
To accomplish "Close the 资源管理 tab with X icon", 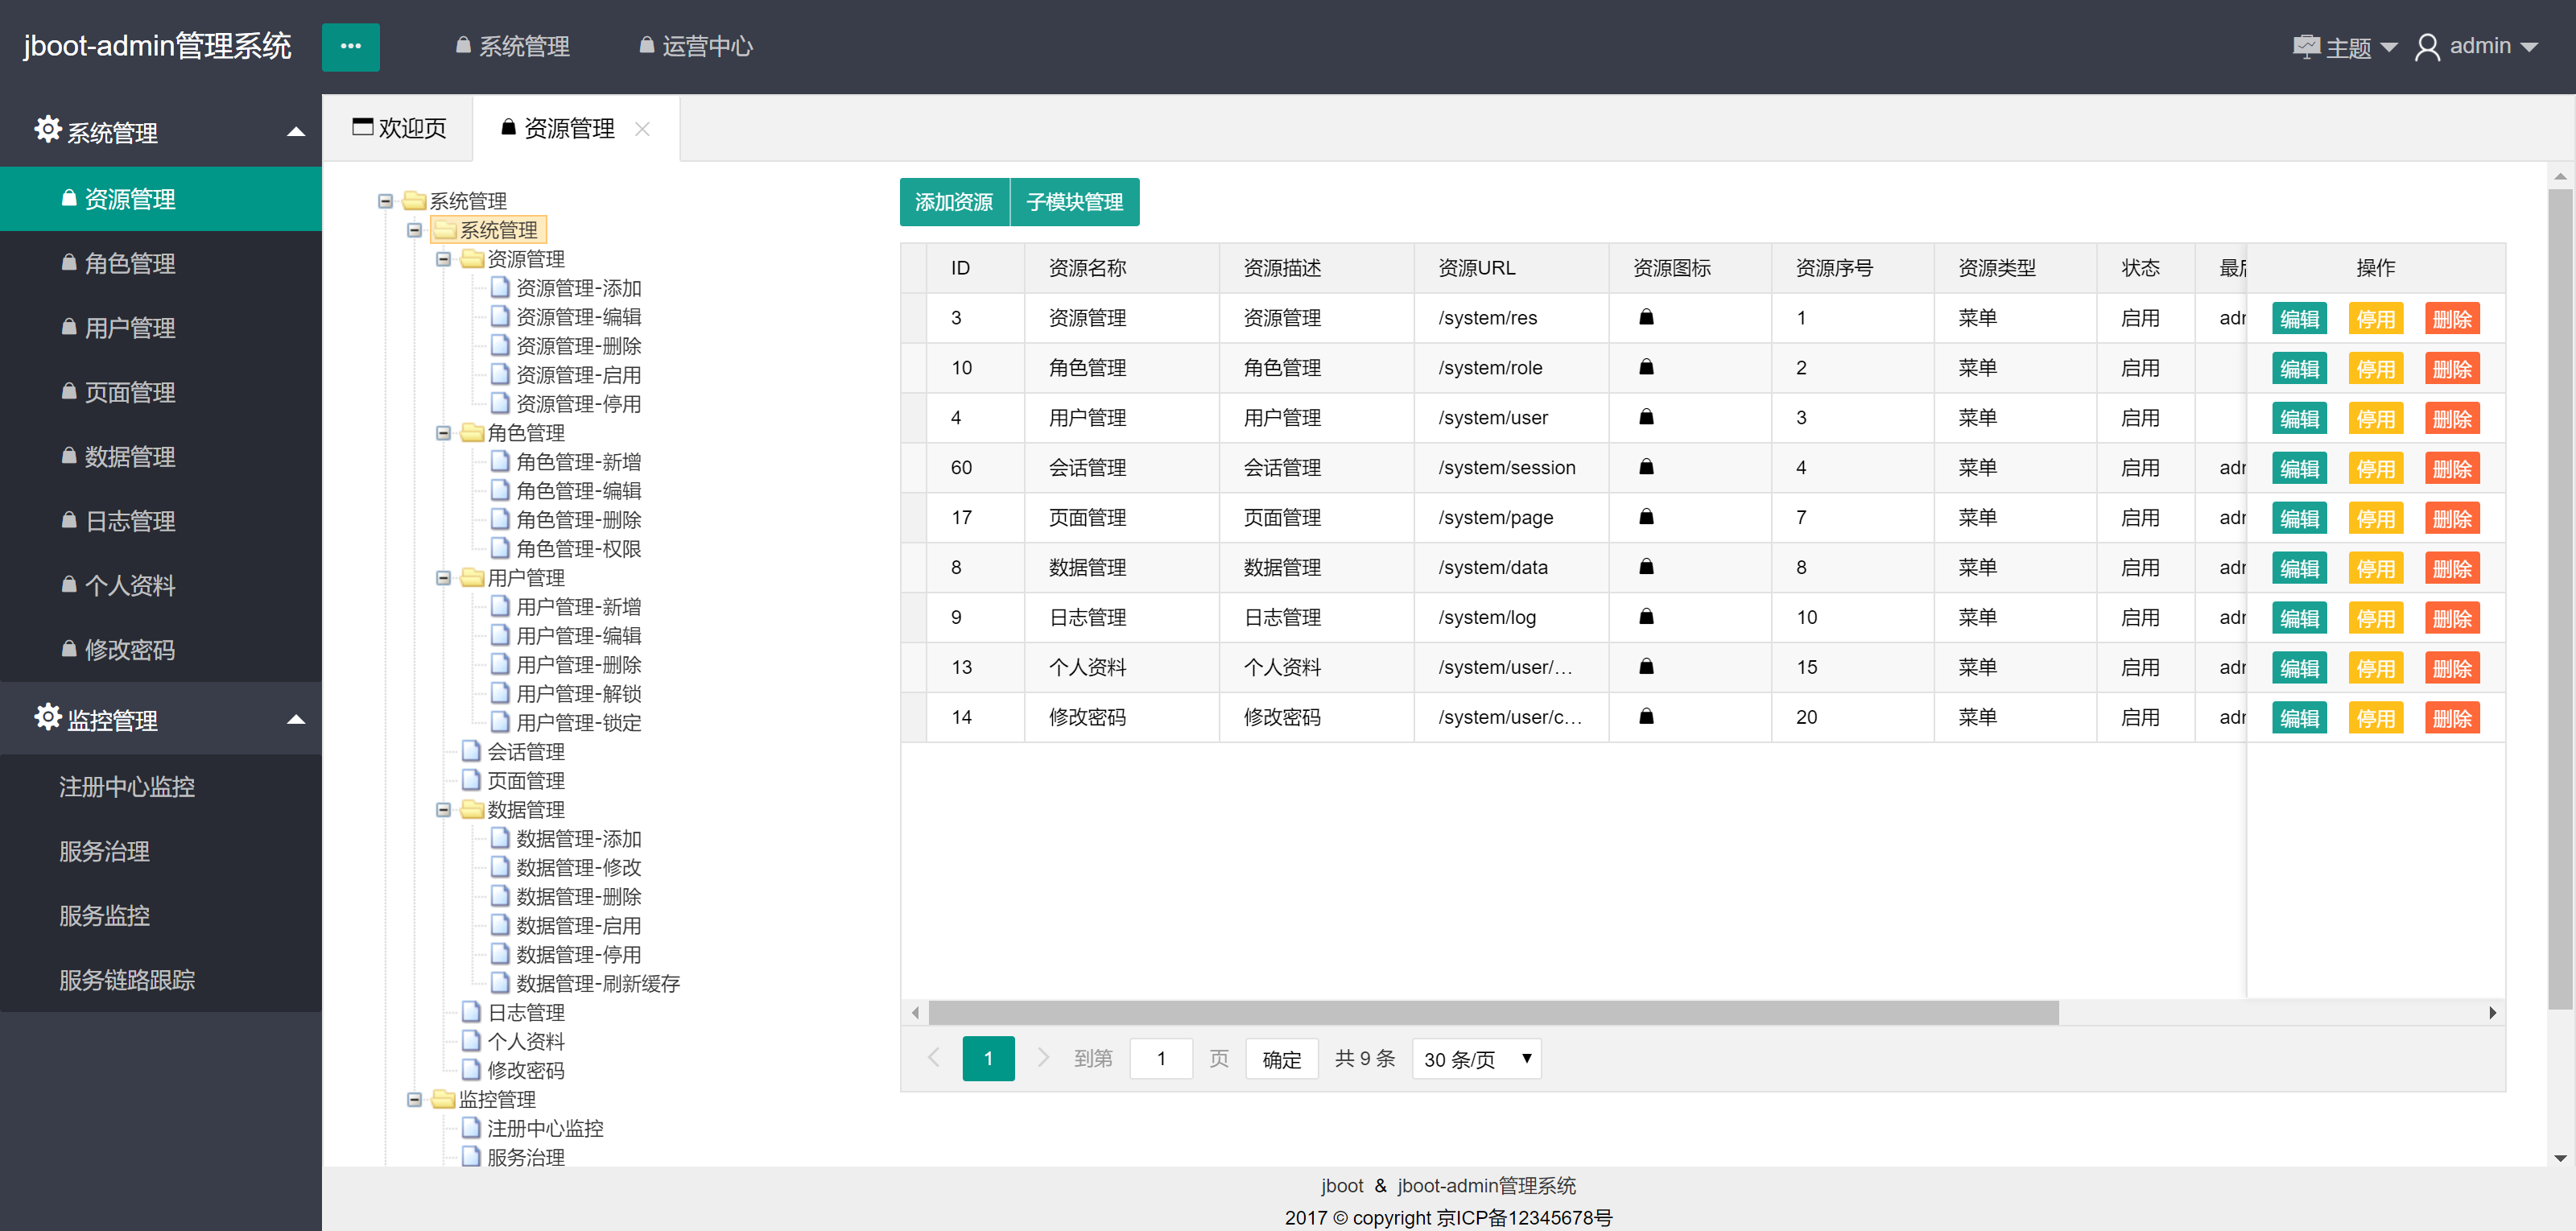I will click(642, 129).
